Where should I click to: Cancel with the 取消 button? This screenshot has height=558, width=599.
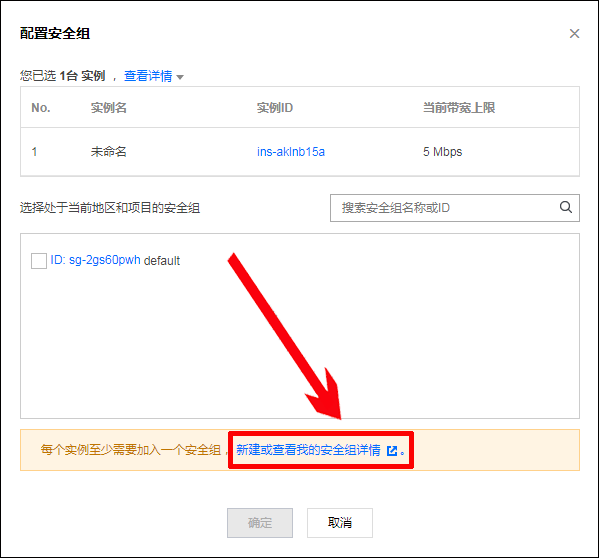[x=340, y=522]
